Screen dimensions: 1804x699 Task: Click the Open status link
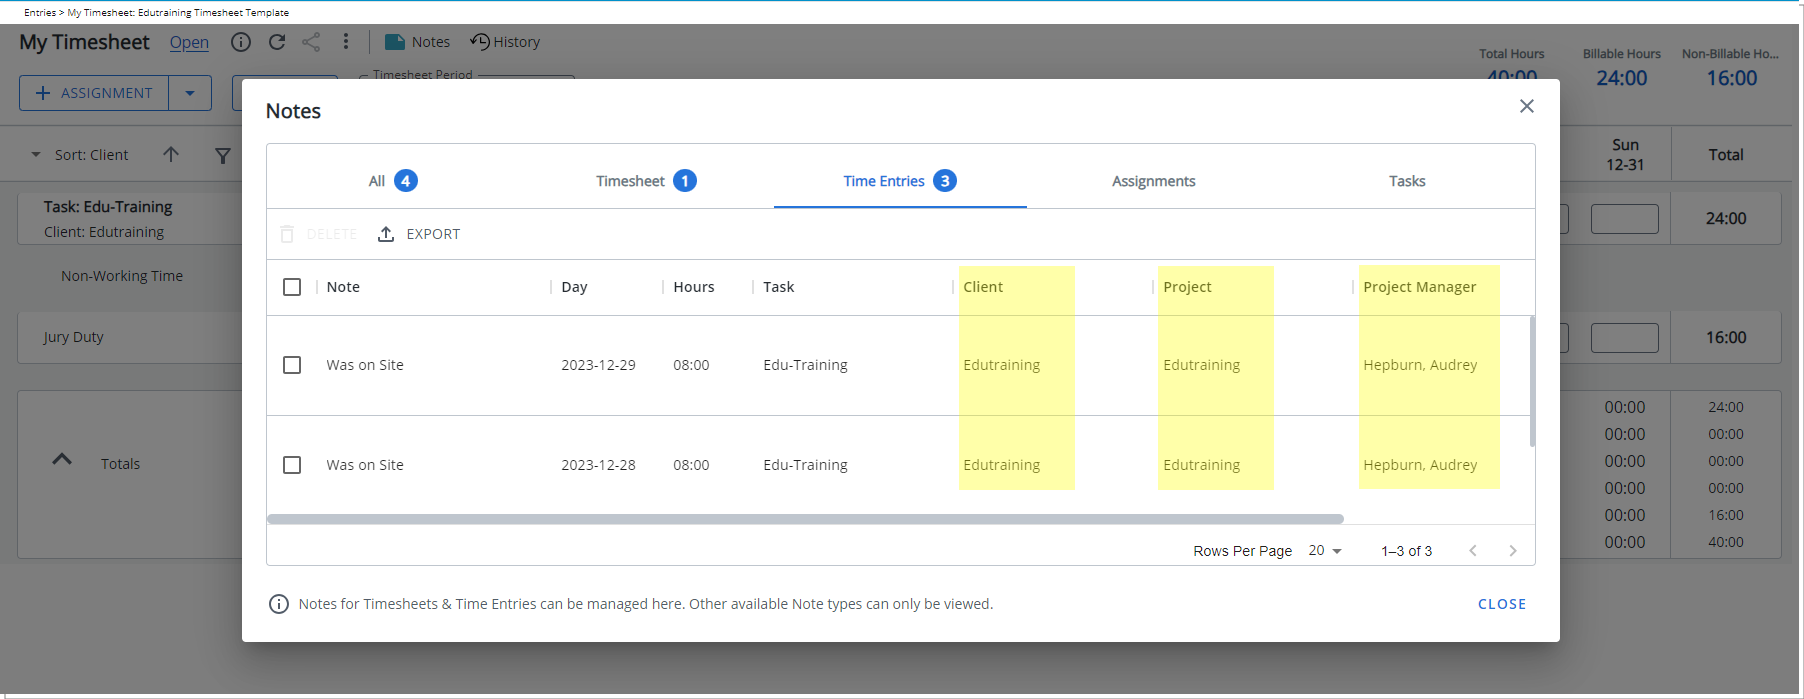[189, 42]
